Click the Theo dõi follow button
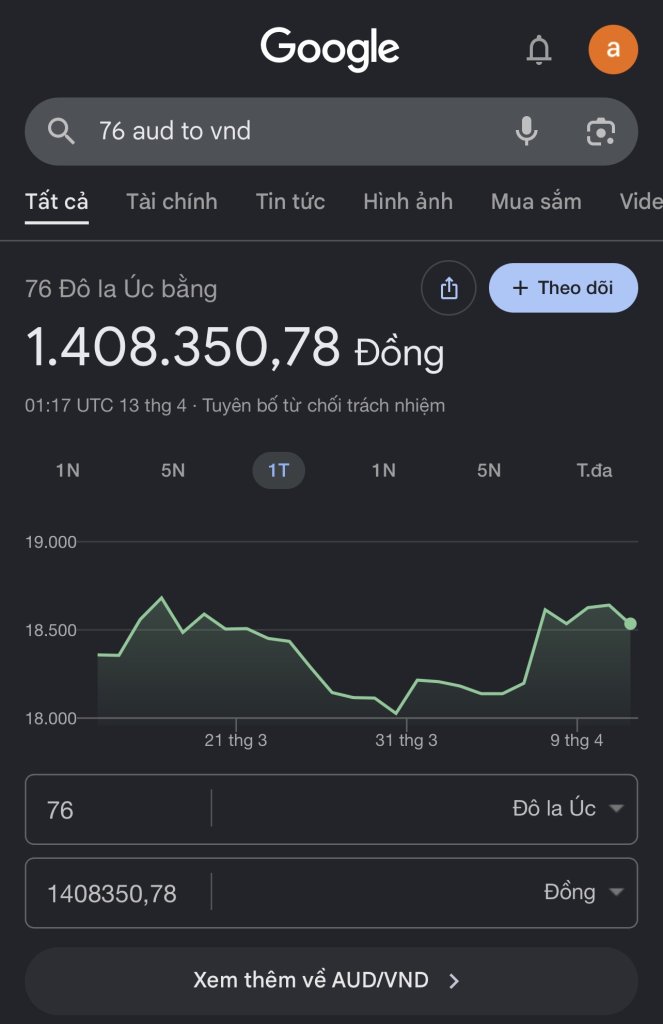Viewport: 663px width, 1024px height. (563, 288)
